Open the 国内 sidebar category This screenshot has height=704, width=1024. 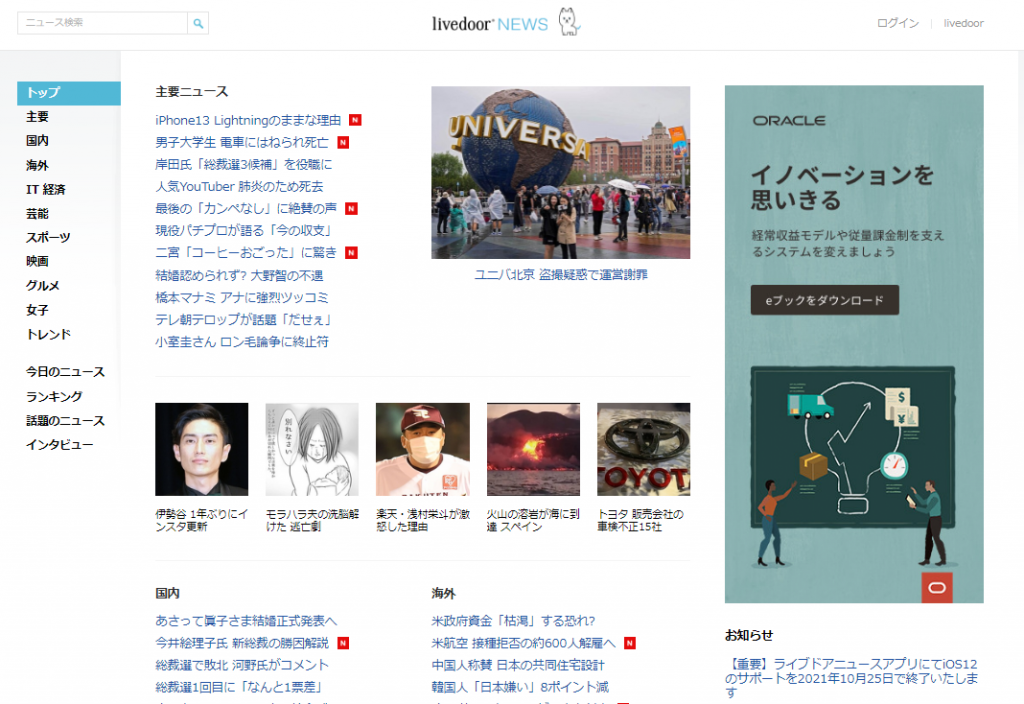click(37, 140)
